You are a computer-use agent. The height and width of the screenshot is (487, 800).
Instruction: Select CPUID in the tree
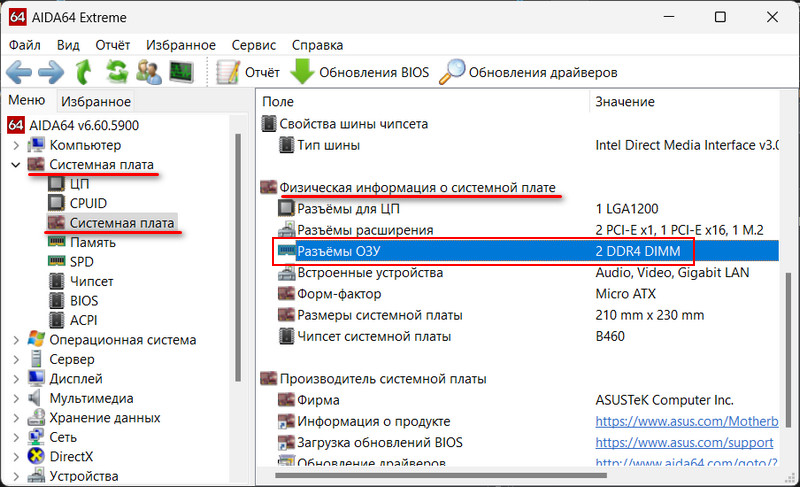88,203
